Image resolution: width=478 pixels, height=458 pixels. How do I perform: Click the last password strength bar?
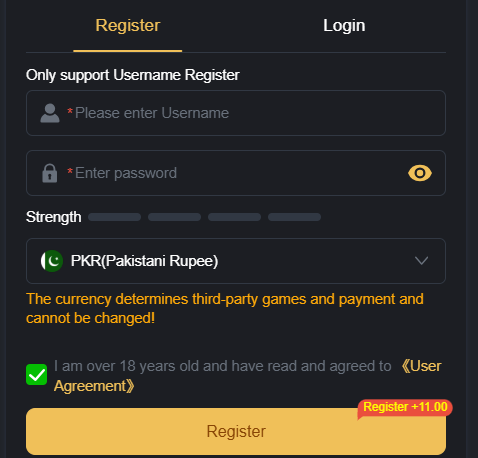[295, 217]
